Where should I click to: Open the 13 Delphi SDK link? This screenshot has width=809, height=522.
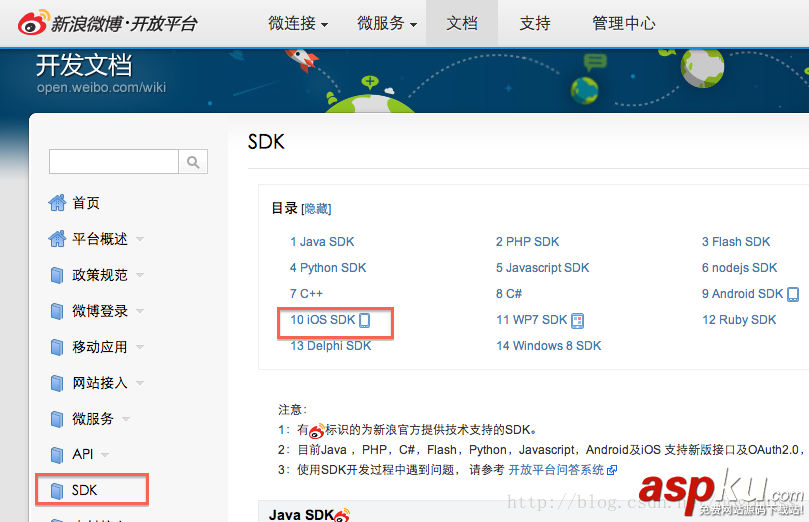(330, 346)
